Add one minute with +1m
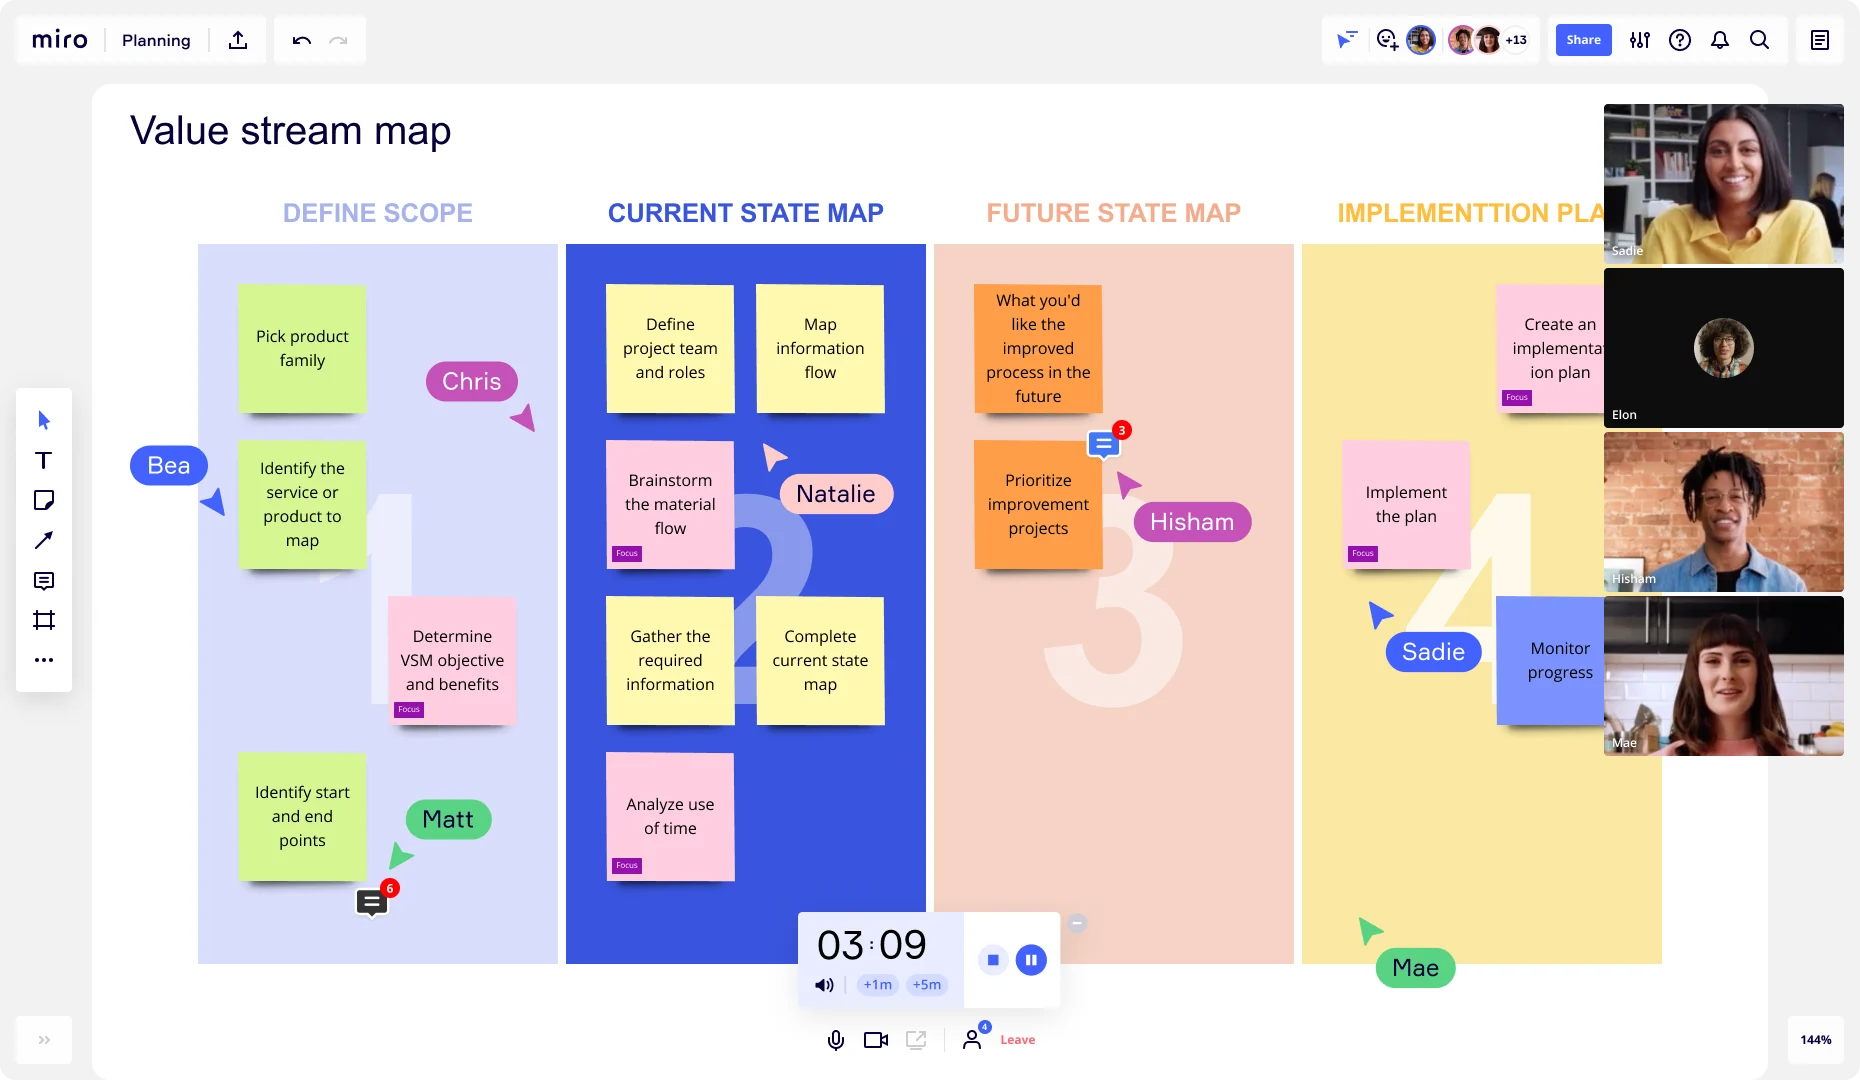The image size is (1860, 1080). (x=878, y=985)
